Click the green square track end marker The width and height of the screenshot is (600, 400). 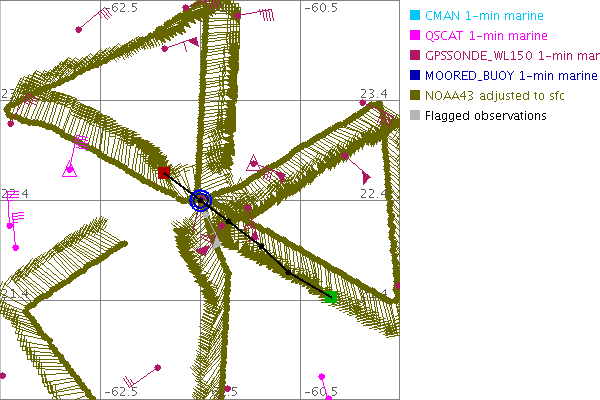332,297
